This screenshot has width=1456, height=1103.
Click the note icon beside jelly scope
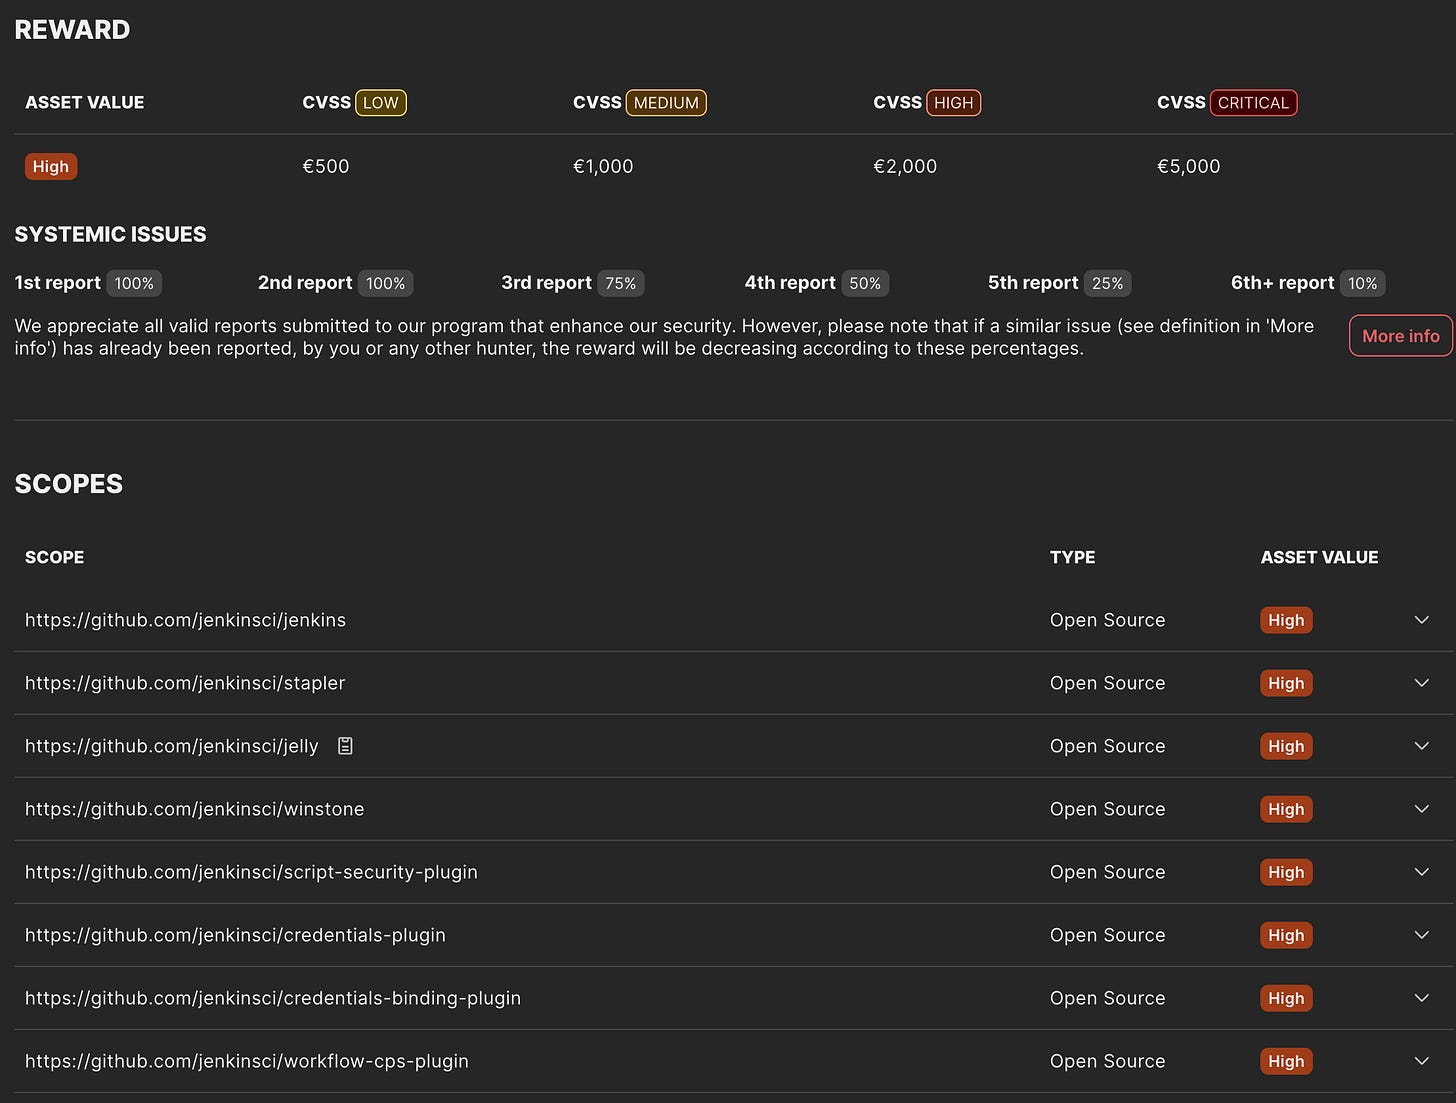(345, 746)
